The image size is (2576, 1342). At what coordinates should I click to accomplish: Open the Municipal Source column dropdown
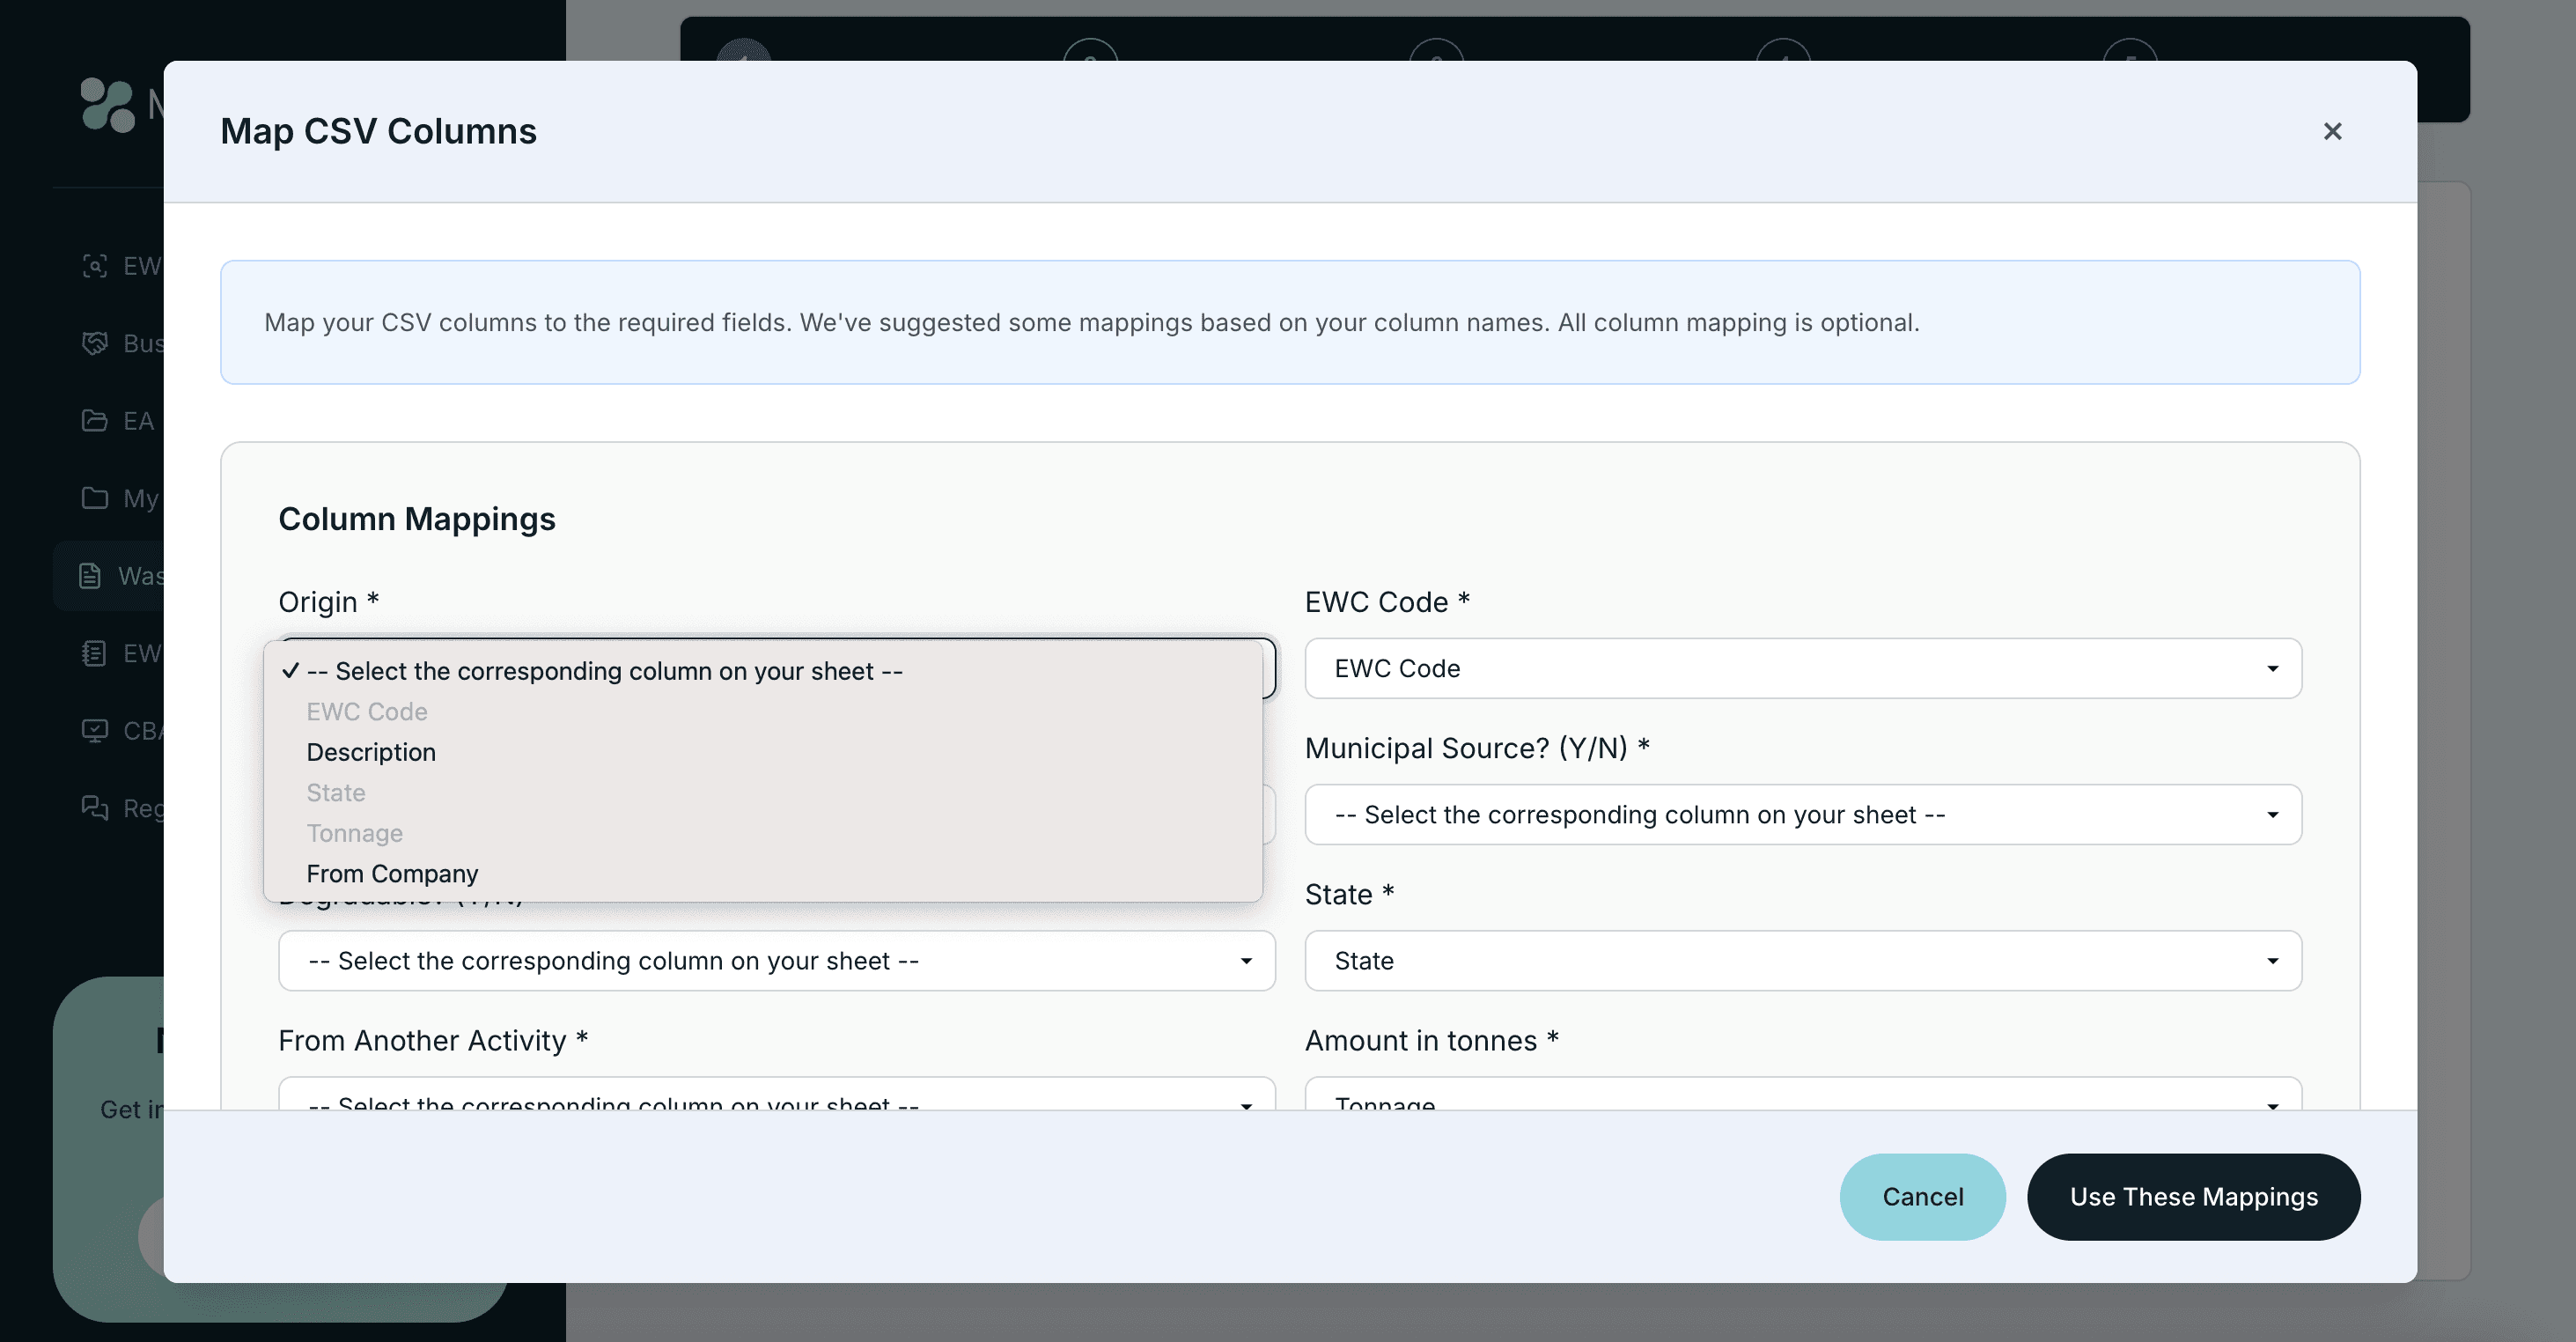point(1802,814)
